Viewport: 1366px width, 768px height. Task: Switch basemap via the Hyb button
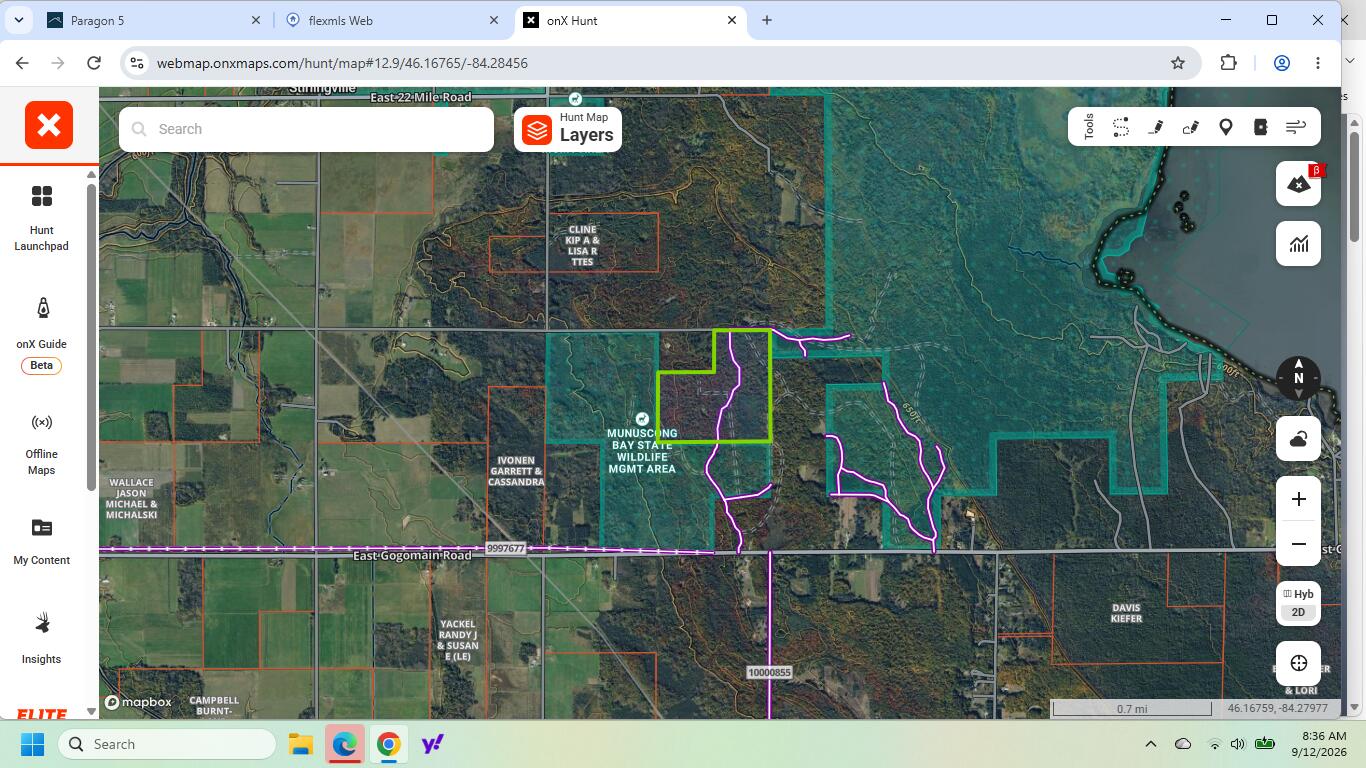click(x=1298, y=594)
